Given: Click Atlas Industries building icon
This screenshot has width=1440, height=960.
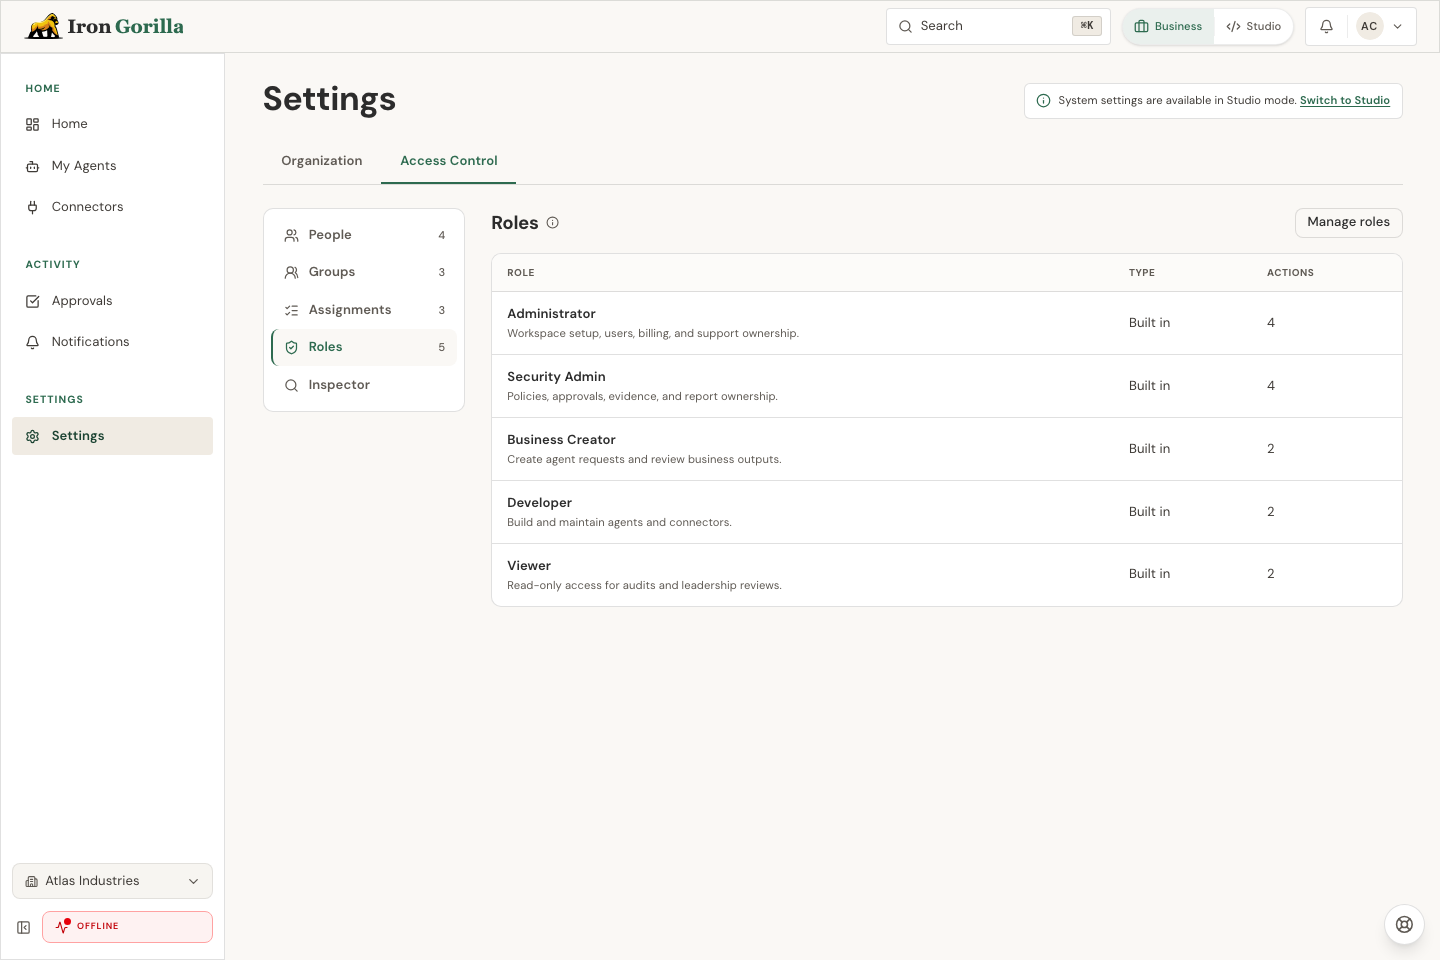Looking at the screenshot, I should [x=32, y=881].
